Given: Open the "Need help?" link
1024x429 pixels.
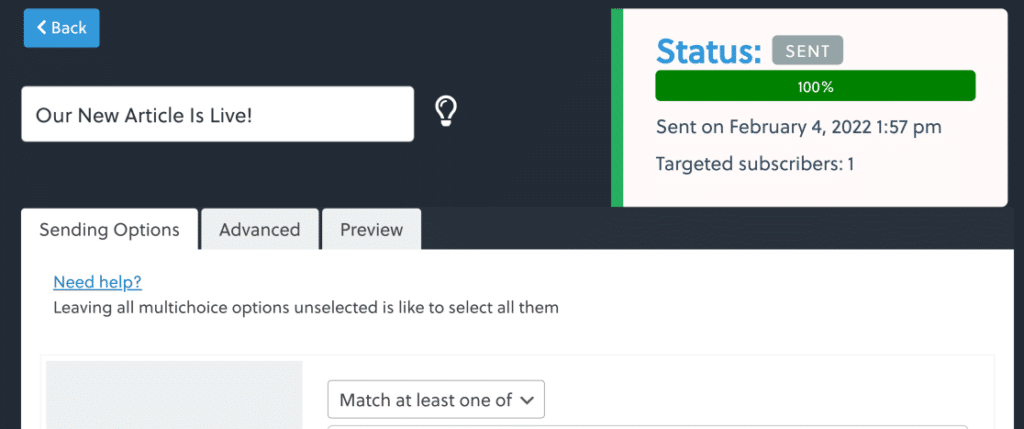Looking at the screenshot, I should tap(97, 282).
